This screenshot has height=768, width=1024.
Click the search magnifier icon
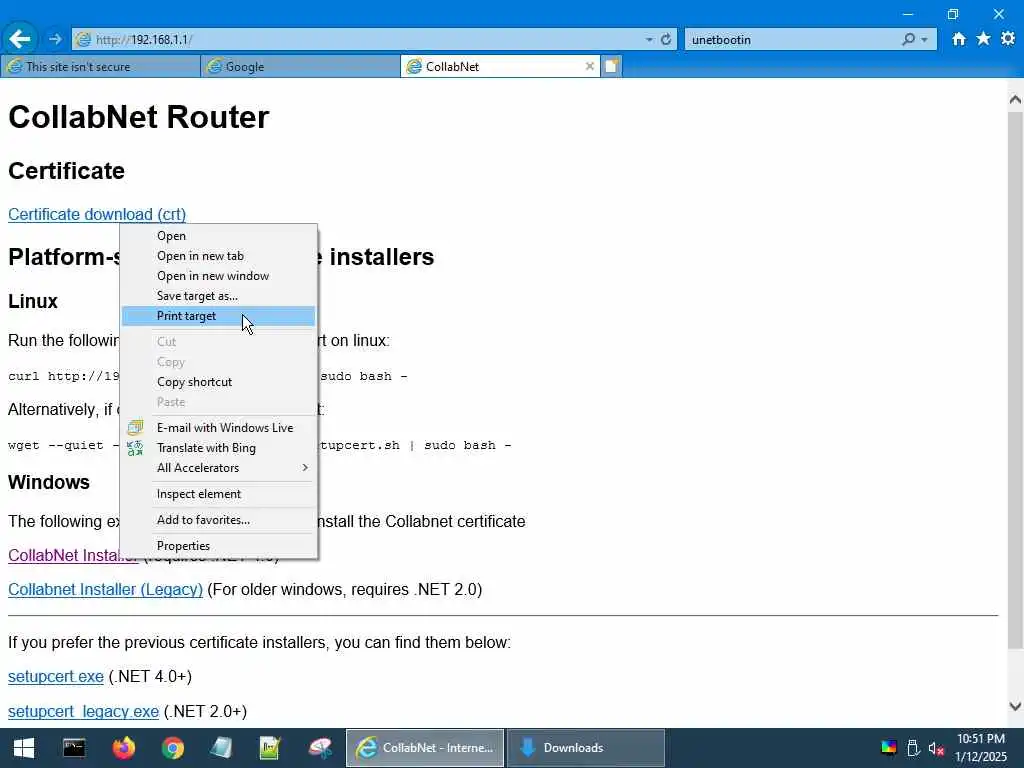tap(908, 39)
